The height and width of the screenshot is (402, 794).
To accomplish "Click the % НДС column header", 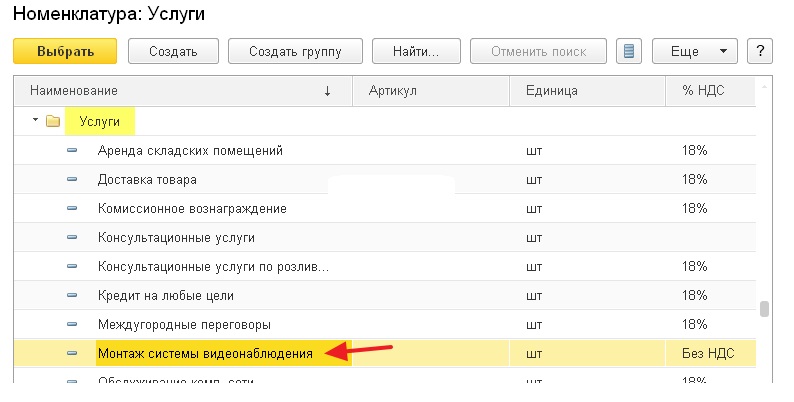I will coord(710,91).
